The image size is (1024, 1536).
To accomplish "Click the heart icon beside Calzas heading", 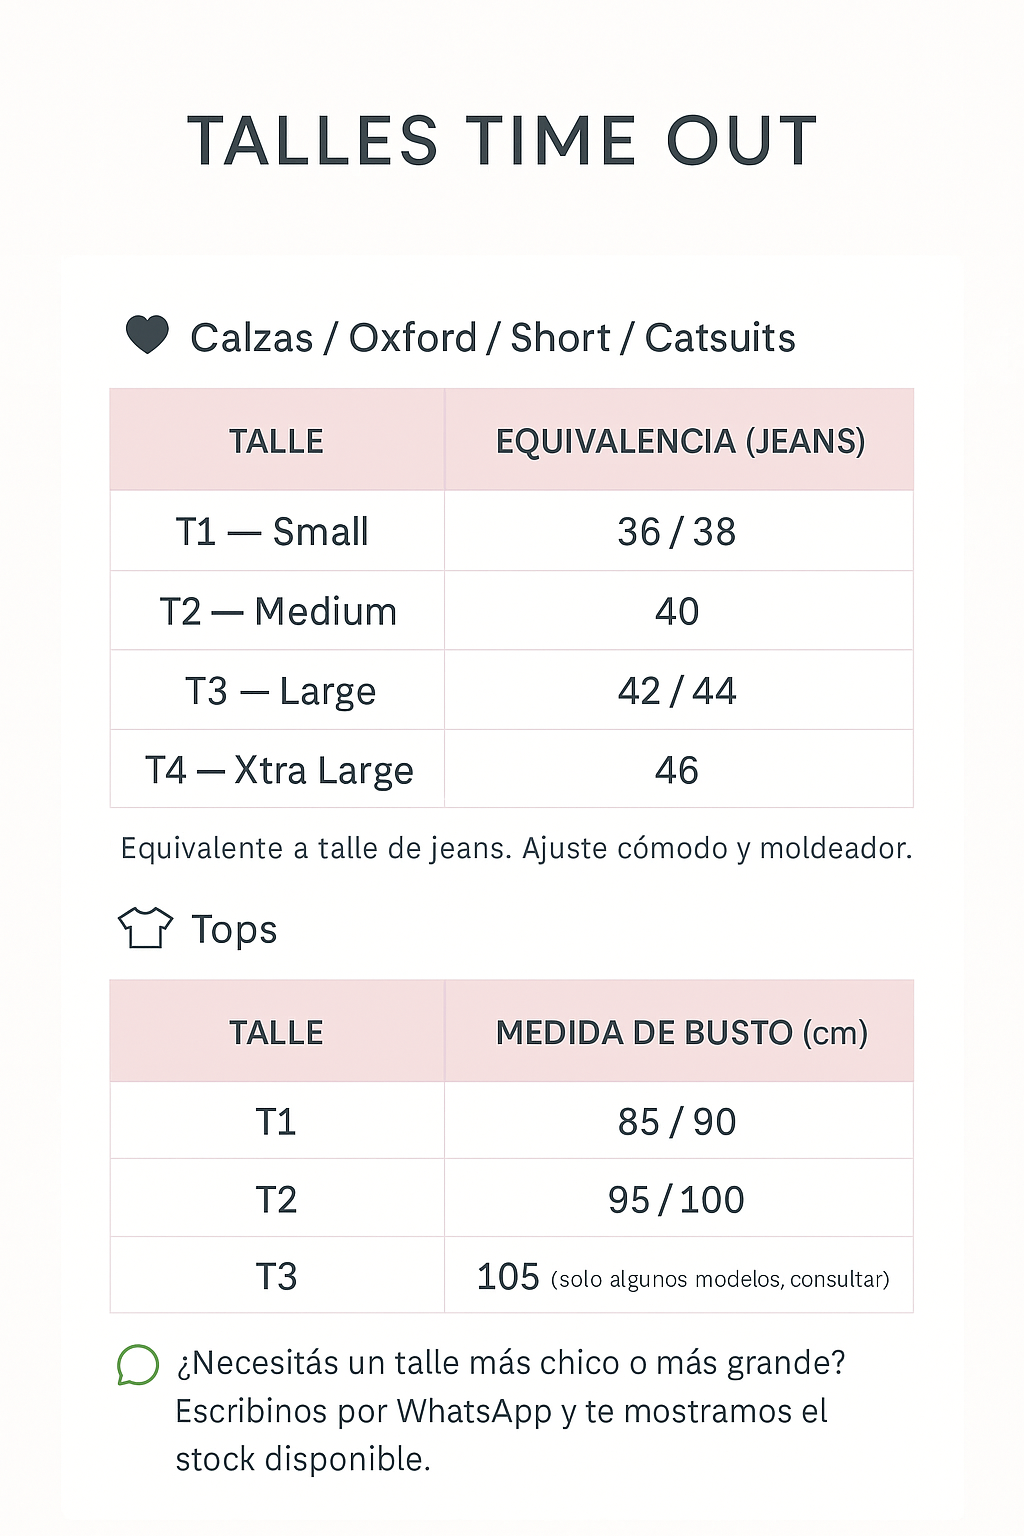I will [147, 335].
